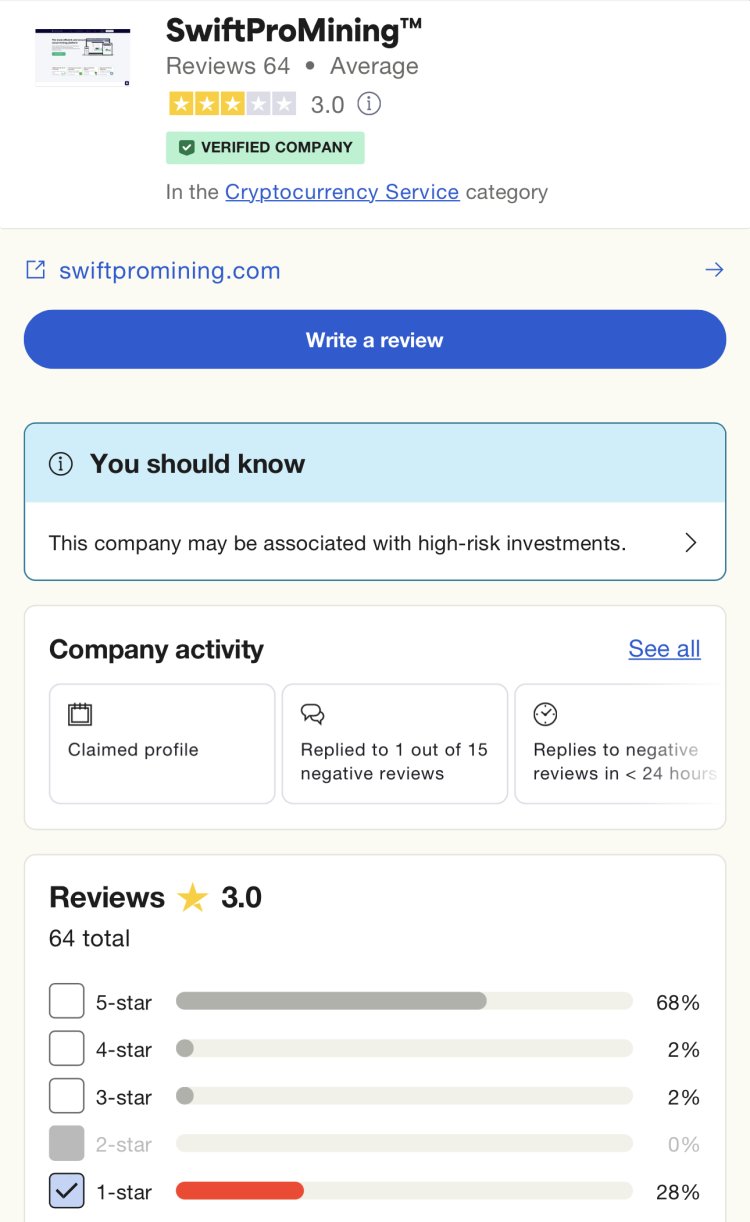Click the clock icon for reply time

(x=546, y=713)
